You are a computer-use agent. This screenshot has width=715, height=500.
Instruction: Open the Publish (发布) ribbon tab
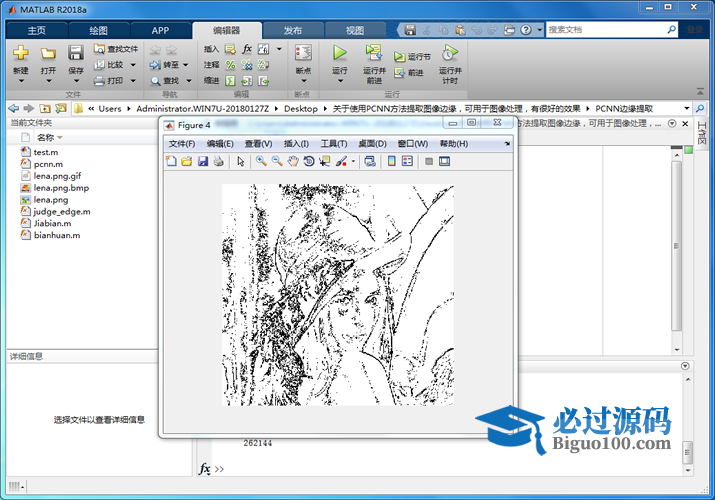click(293, 31)
